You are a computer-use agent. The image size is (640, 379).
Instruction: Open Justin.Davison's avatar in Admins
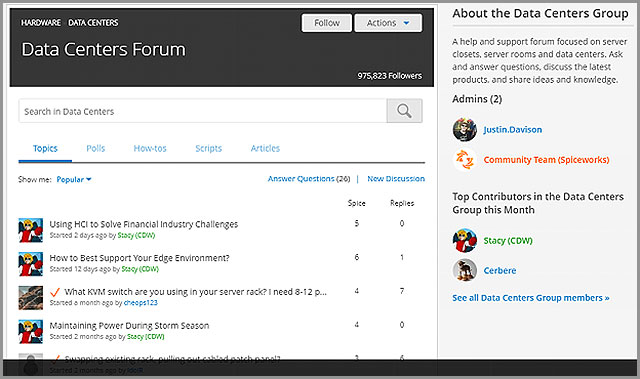coord(464,130)
